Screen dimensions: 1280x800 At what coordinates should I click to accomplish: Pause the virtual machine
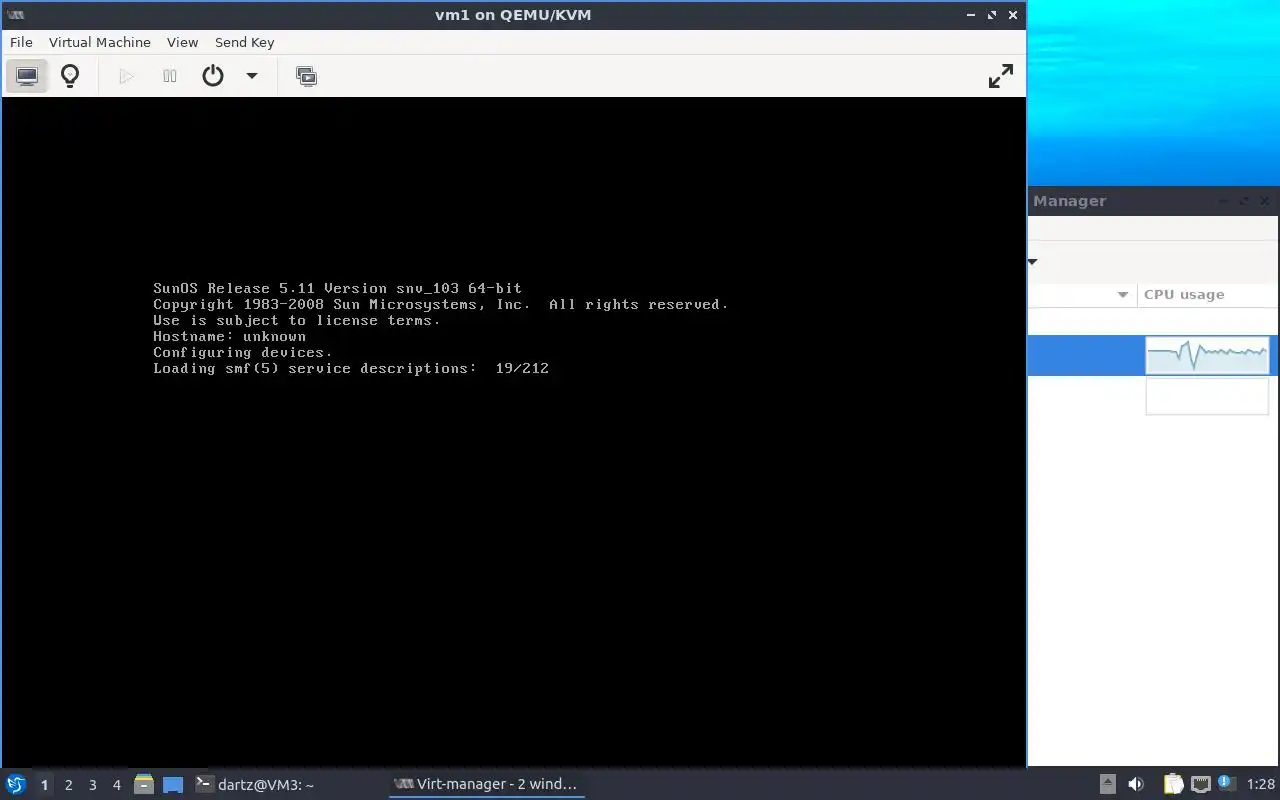pyautogui.click(x=170, y=76)
